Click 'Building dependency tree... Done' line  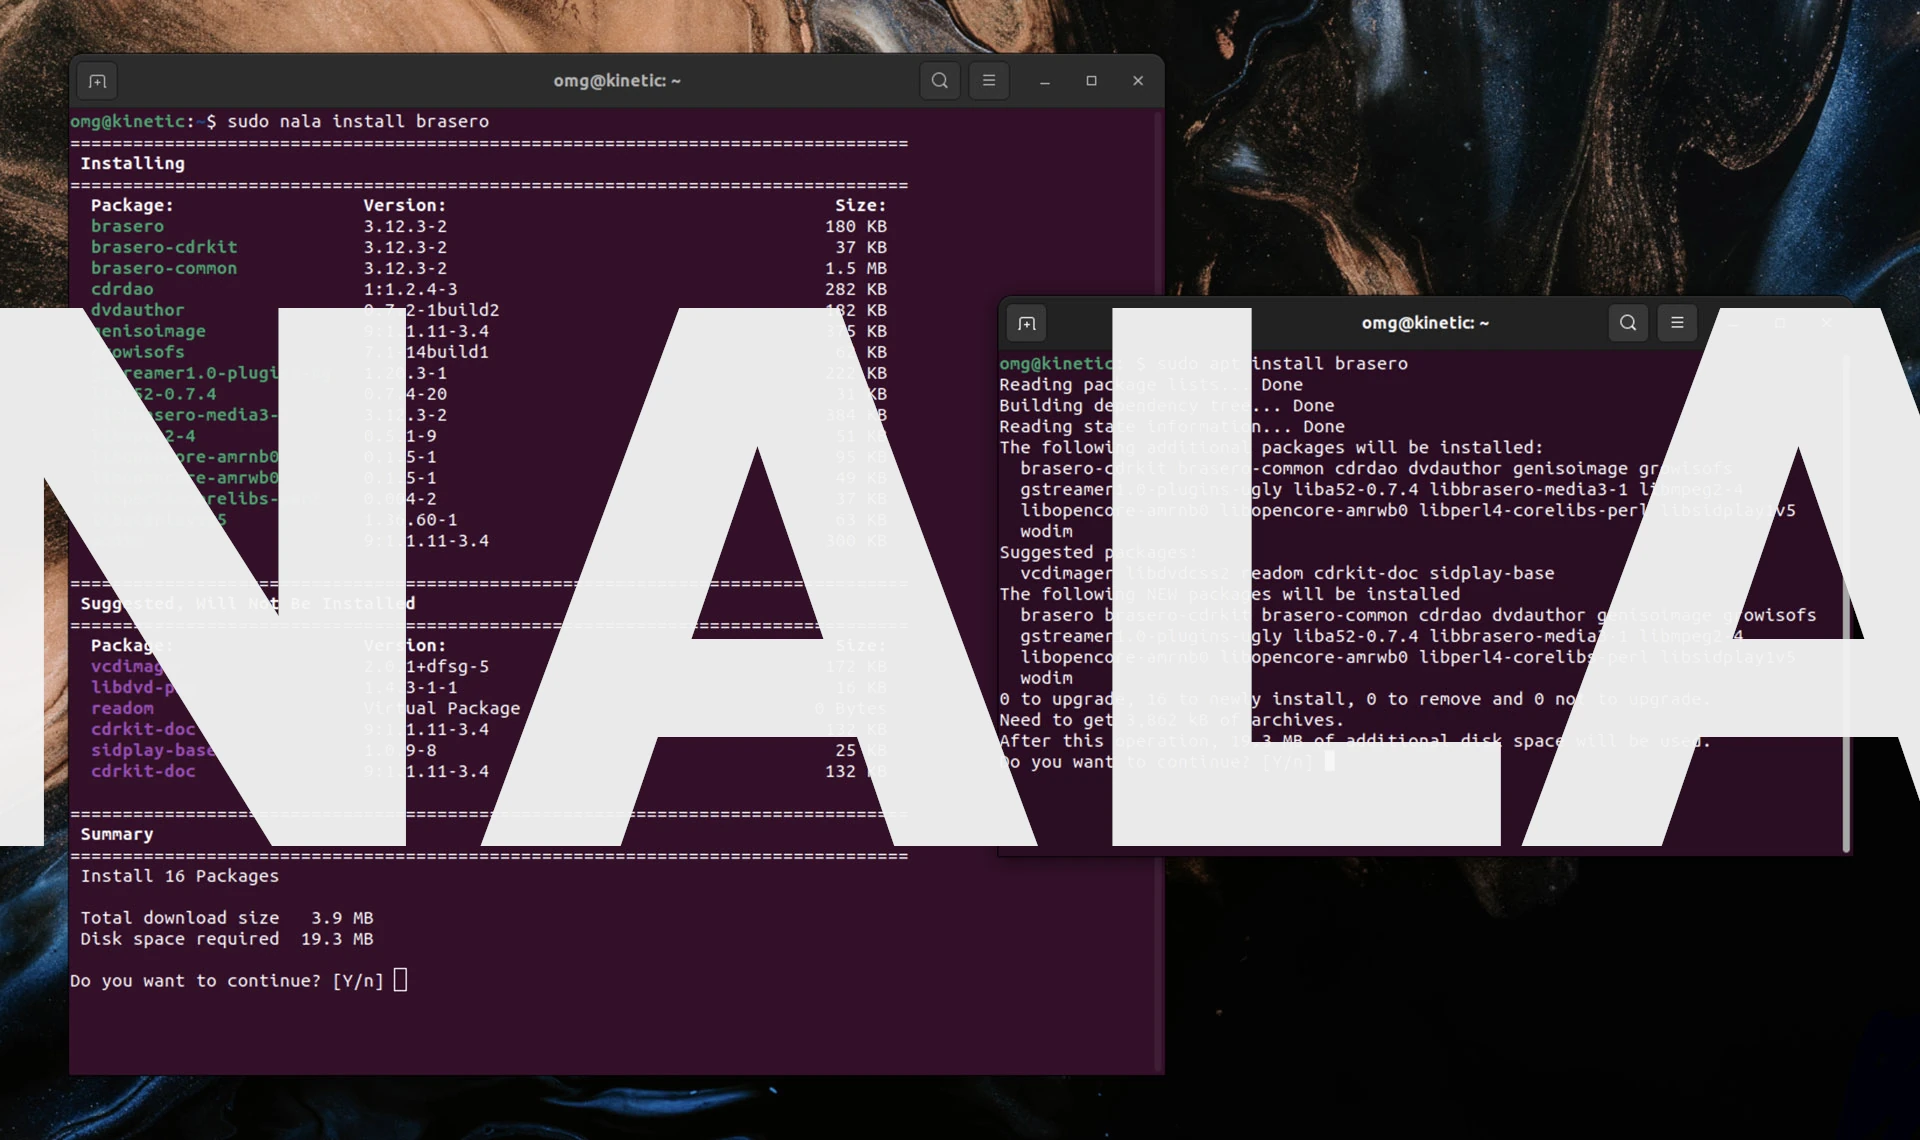[x=1167, y=405]
